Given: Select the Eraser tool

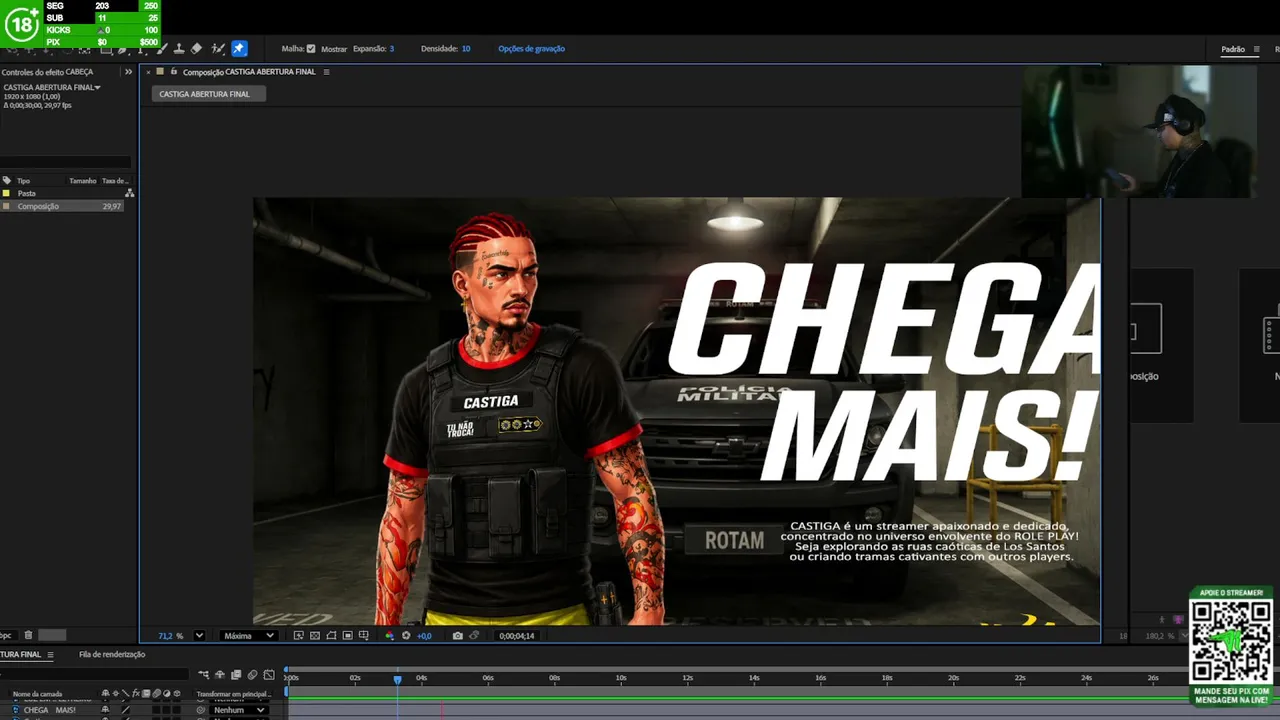Looking at the screenshot, I should [x=196, y=48].
